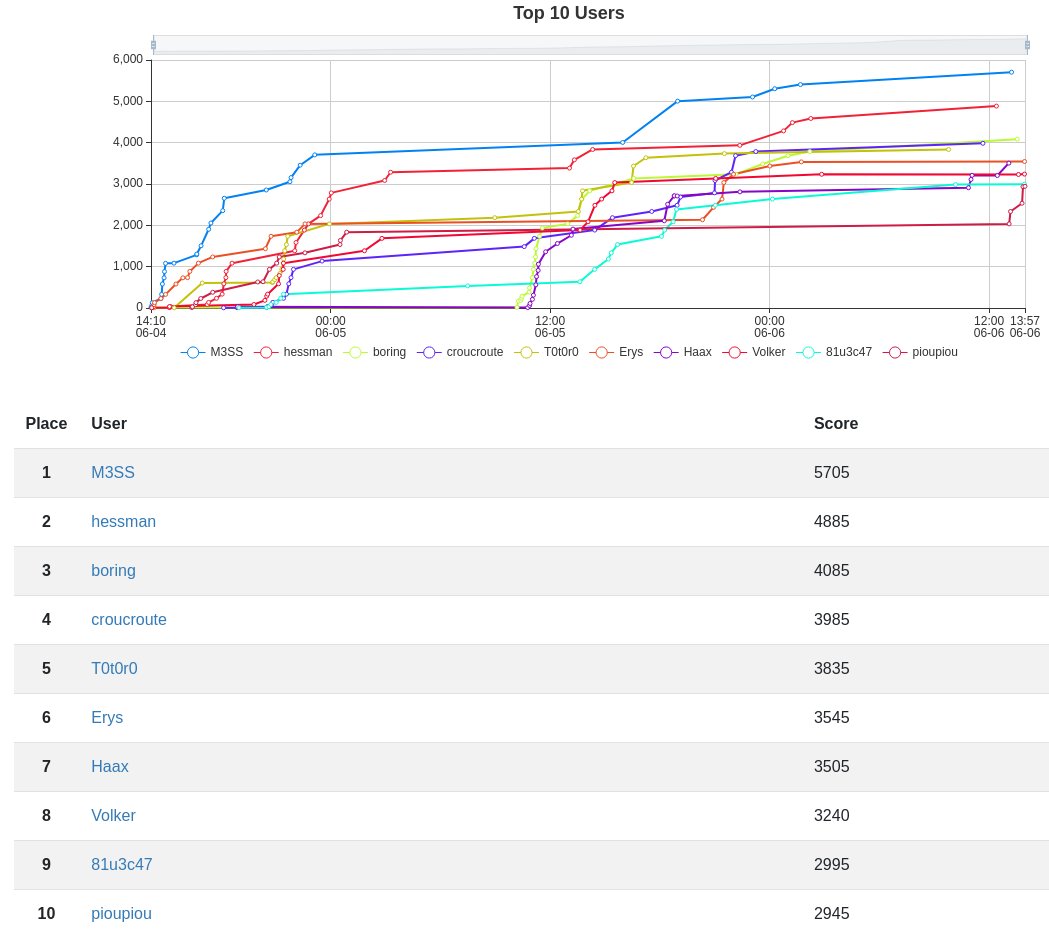Image resolution: width=1049 pixels, height=930 pixels.
Task: Click left handle of chart zoom slider
Action: [153, 45]
